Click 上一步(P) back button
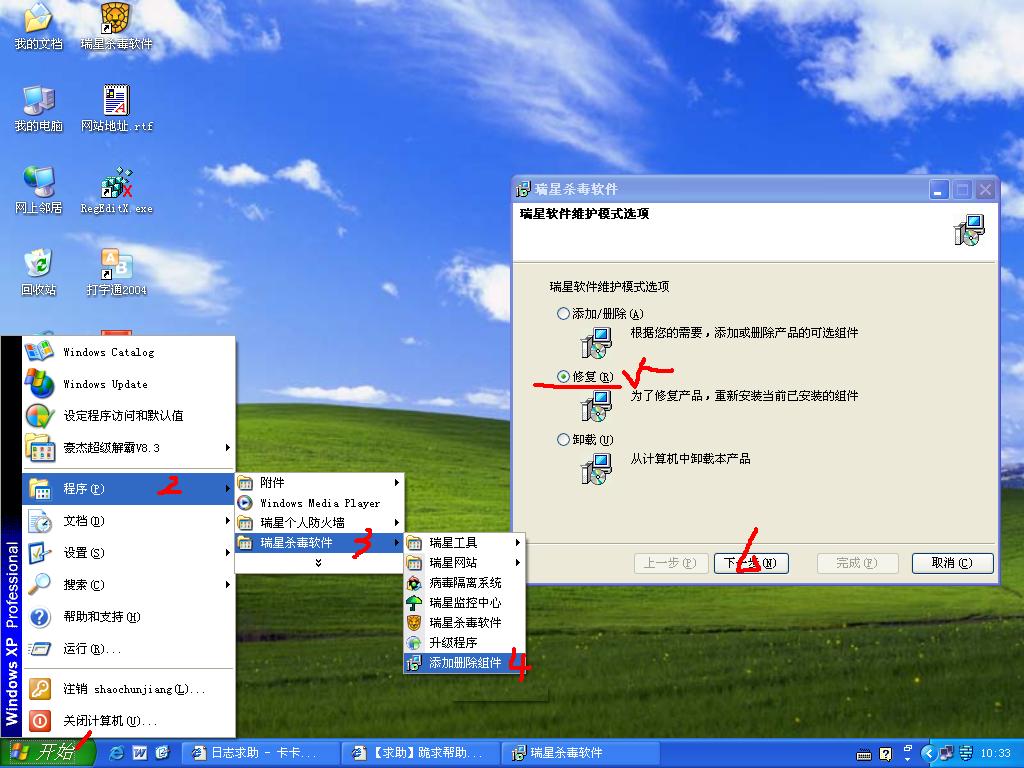Viewport: 1024px width, 768px height. coord(671,563)
